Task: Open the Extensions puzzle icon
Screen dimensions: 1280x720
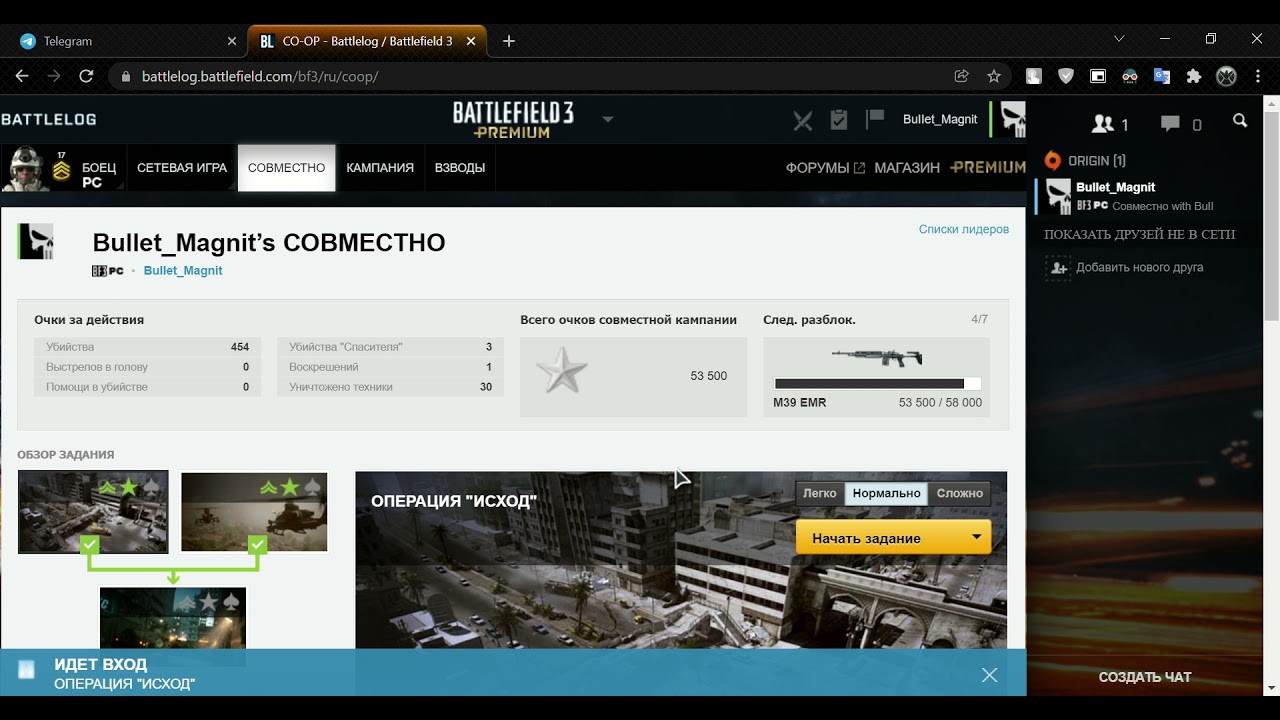Action: click(1193, 76)
